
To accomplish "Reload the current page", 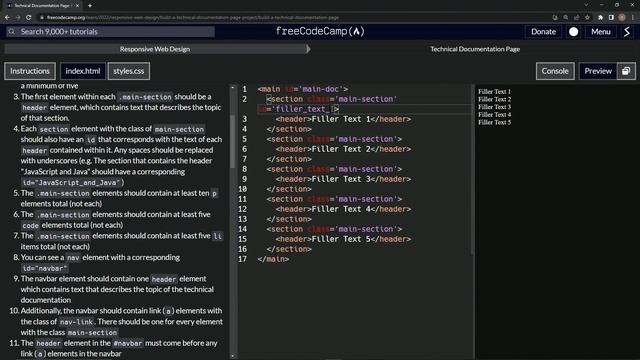I will point(29,17).
